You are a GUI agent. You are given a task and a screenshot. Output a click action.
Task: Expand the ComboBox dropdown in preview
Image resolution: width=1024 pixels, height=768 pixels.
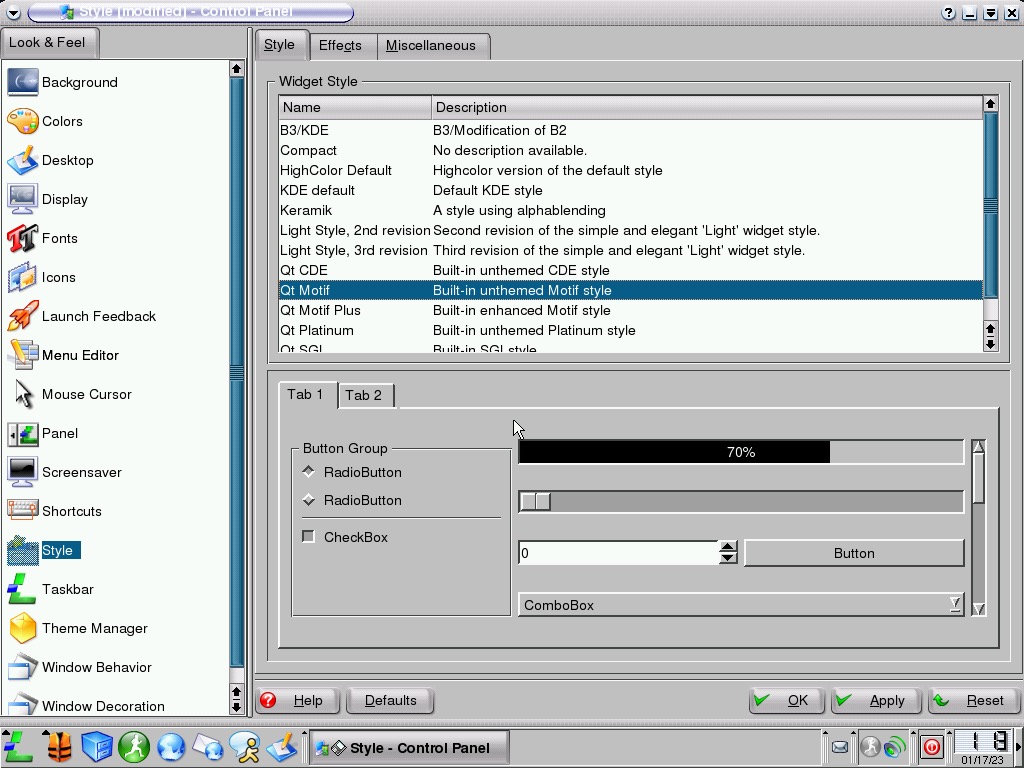955,604
